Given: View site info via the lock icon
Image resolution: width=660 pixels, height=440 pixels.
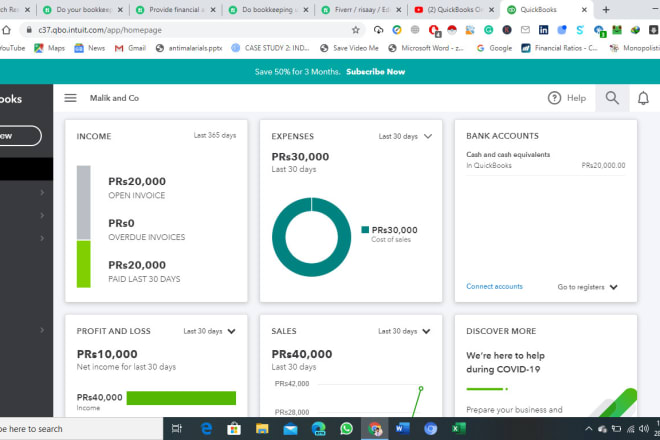Looking at the screenshot, I should 29,30.
